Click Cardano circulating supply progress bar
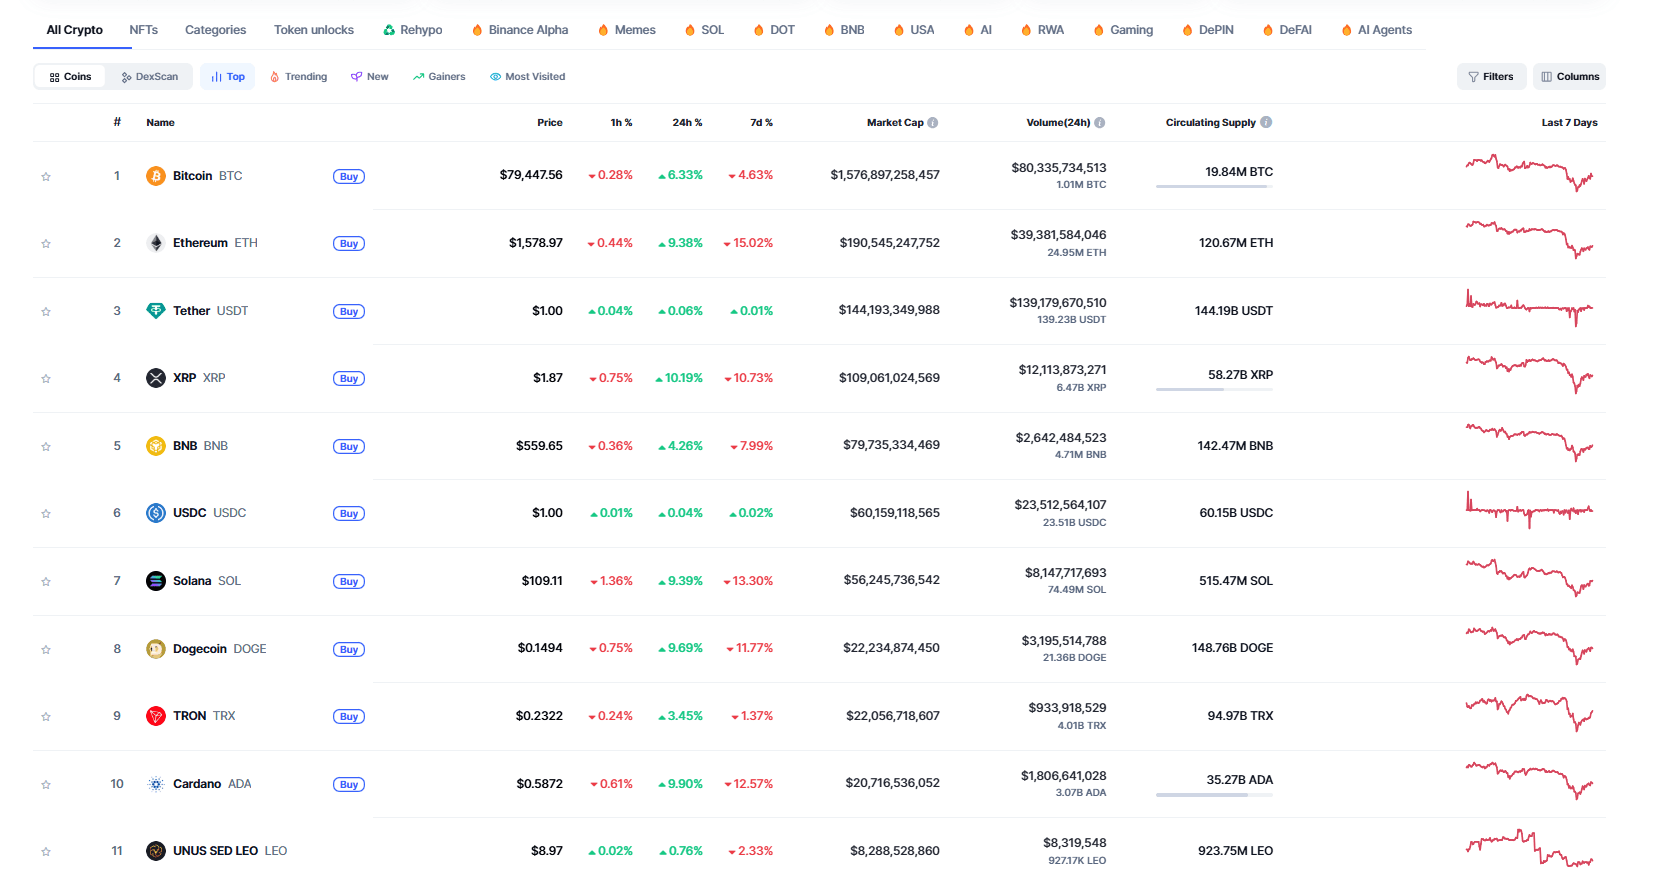1668x882 pixels. tap(1214, 795)
